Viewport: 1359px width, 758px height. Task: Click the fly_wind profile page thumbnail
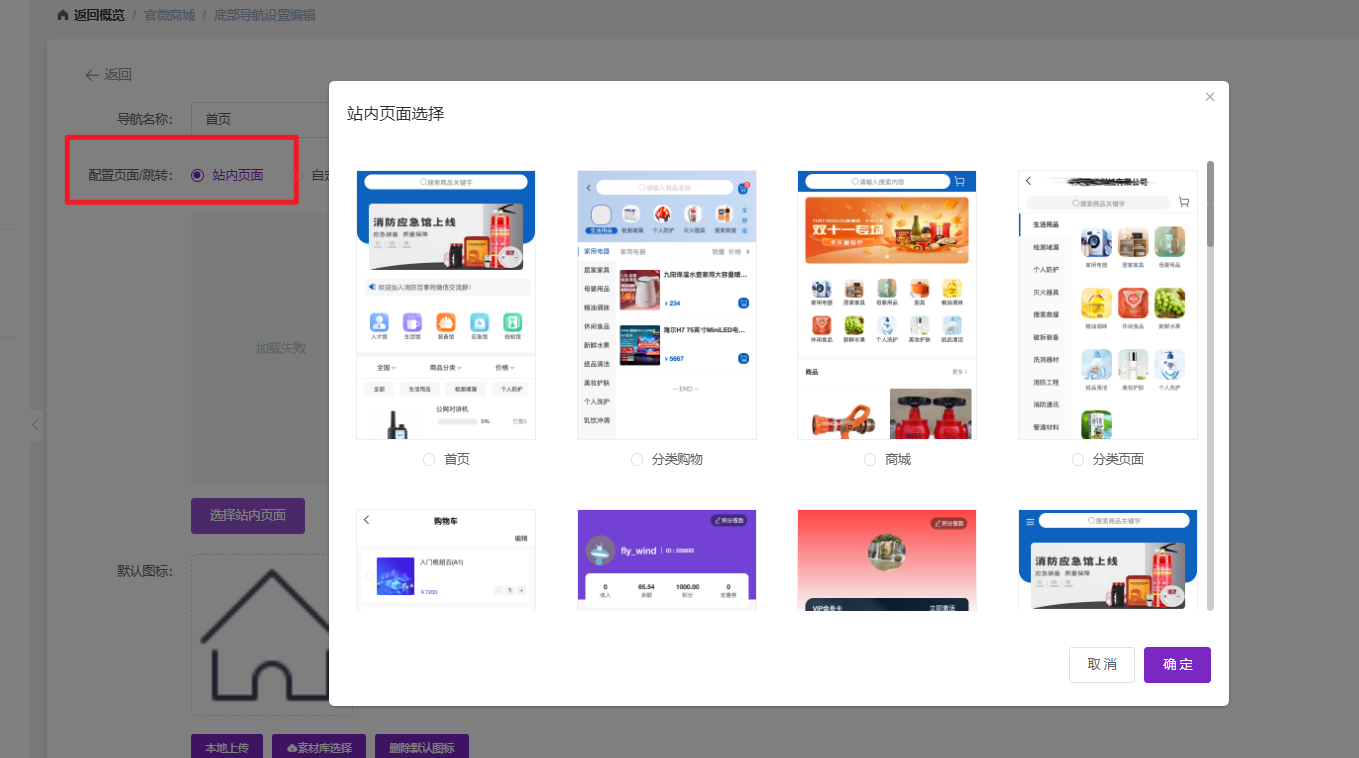(667, 560)
